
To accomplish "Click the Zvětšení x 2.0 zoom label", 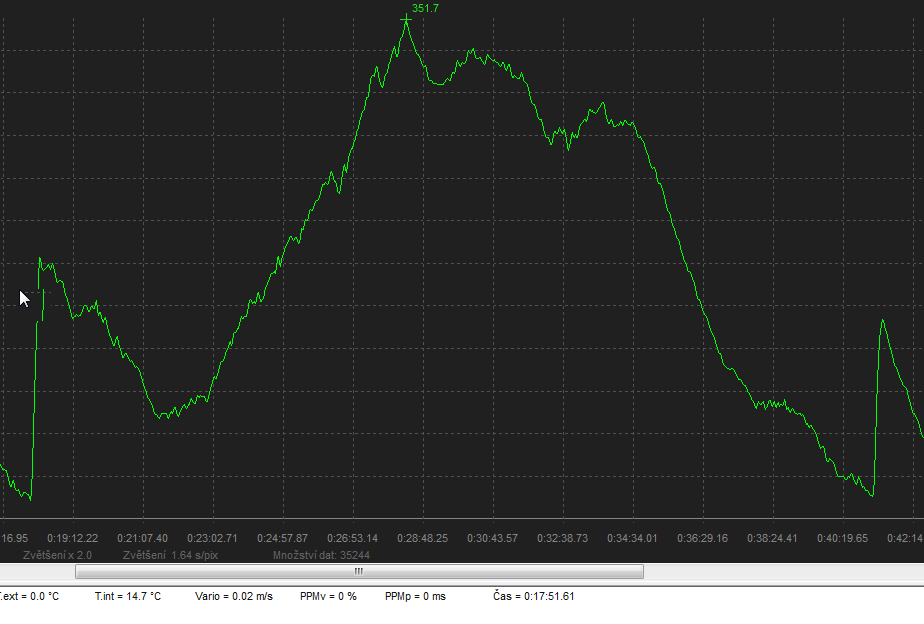I will (x=57, y=555).
